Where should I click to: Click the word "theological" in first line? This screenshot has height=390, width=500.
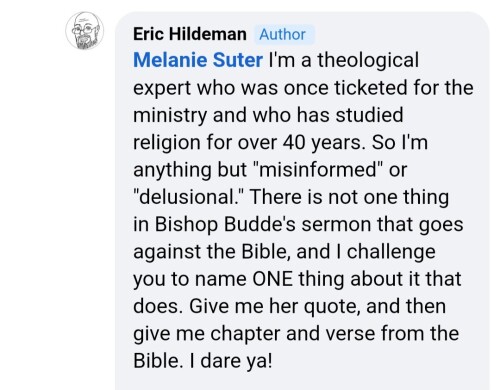pos(368,61)
